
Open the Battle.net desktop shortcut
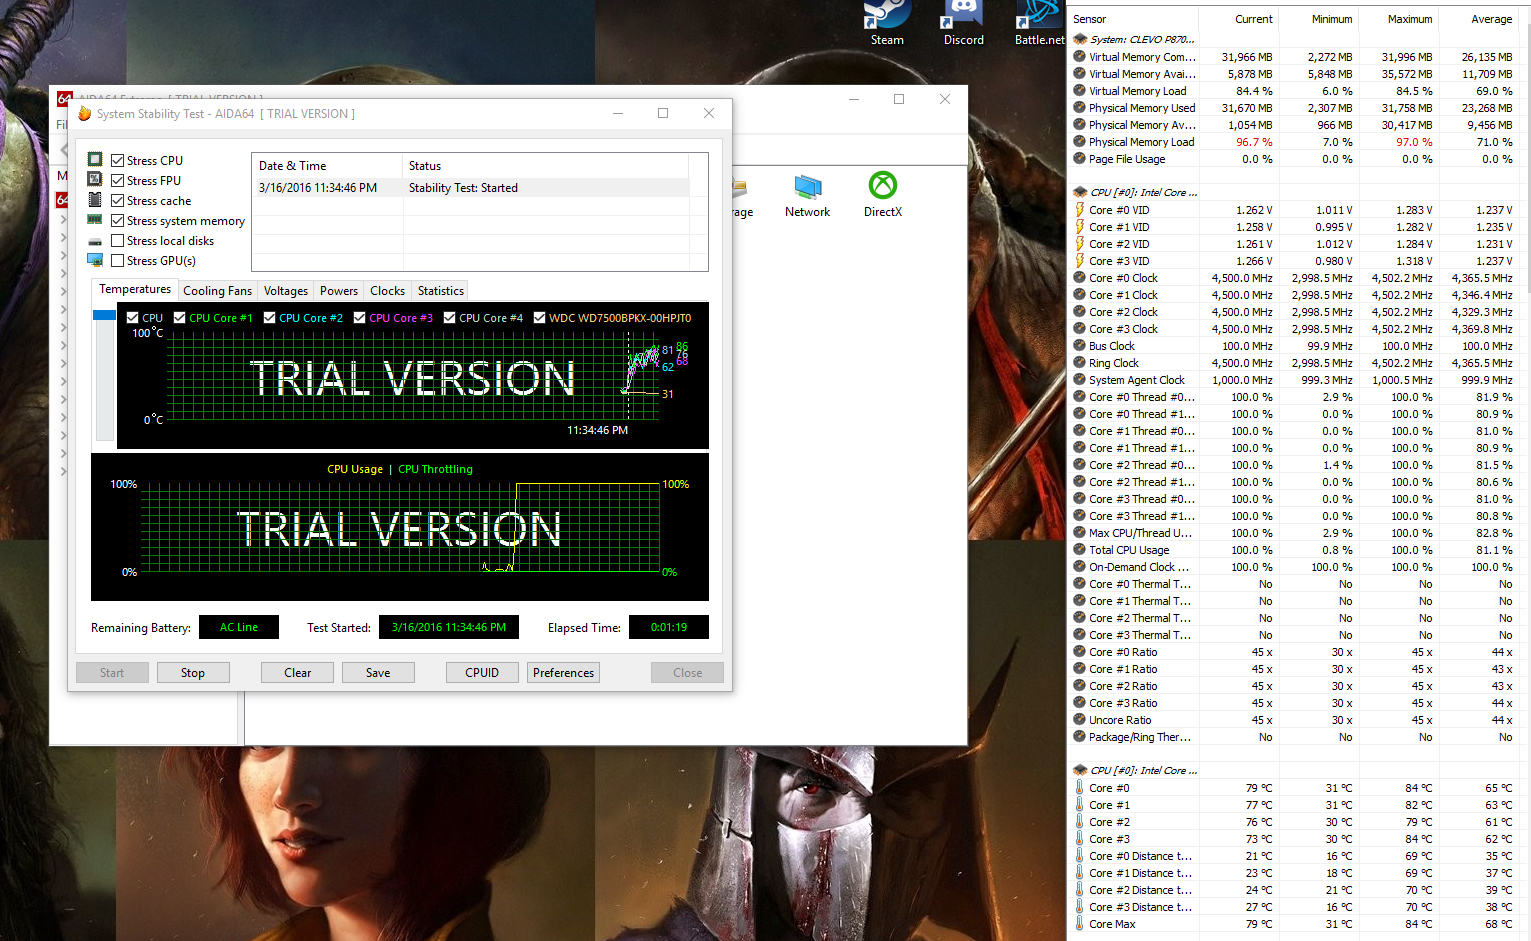coord(1039,22)
